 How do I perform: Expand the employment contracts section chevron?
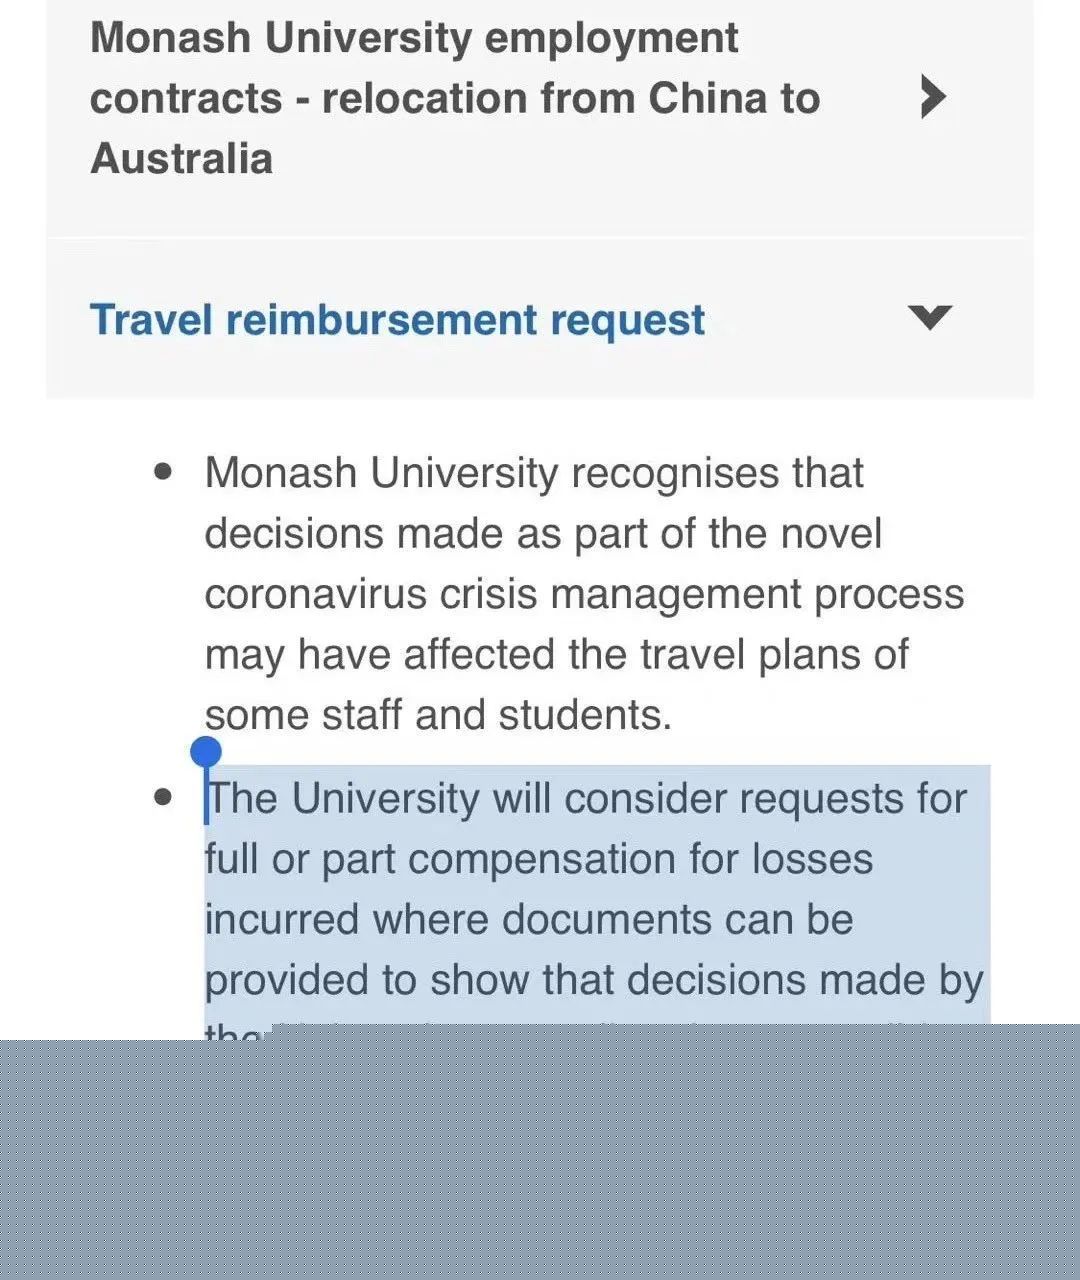click(x=932, y=97)
